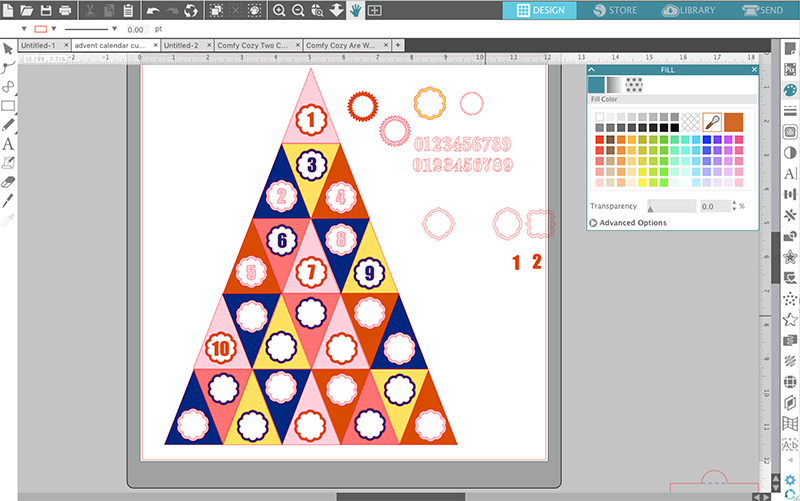
Task: Choose the Select arrow tool
Action: (8, 49)
